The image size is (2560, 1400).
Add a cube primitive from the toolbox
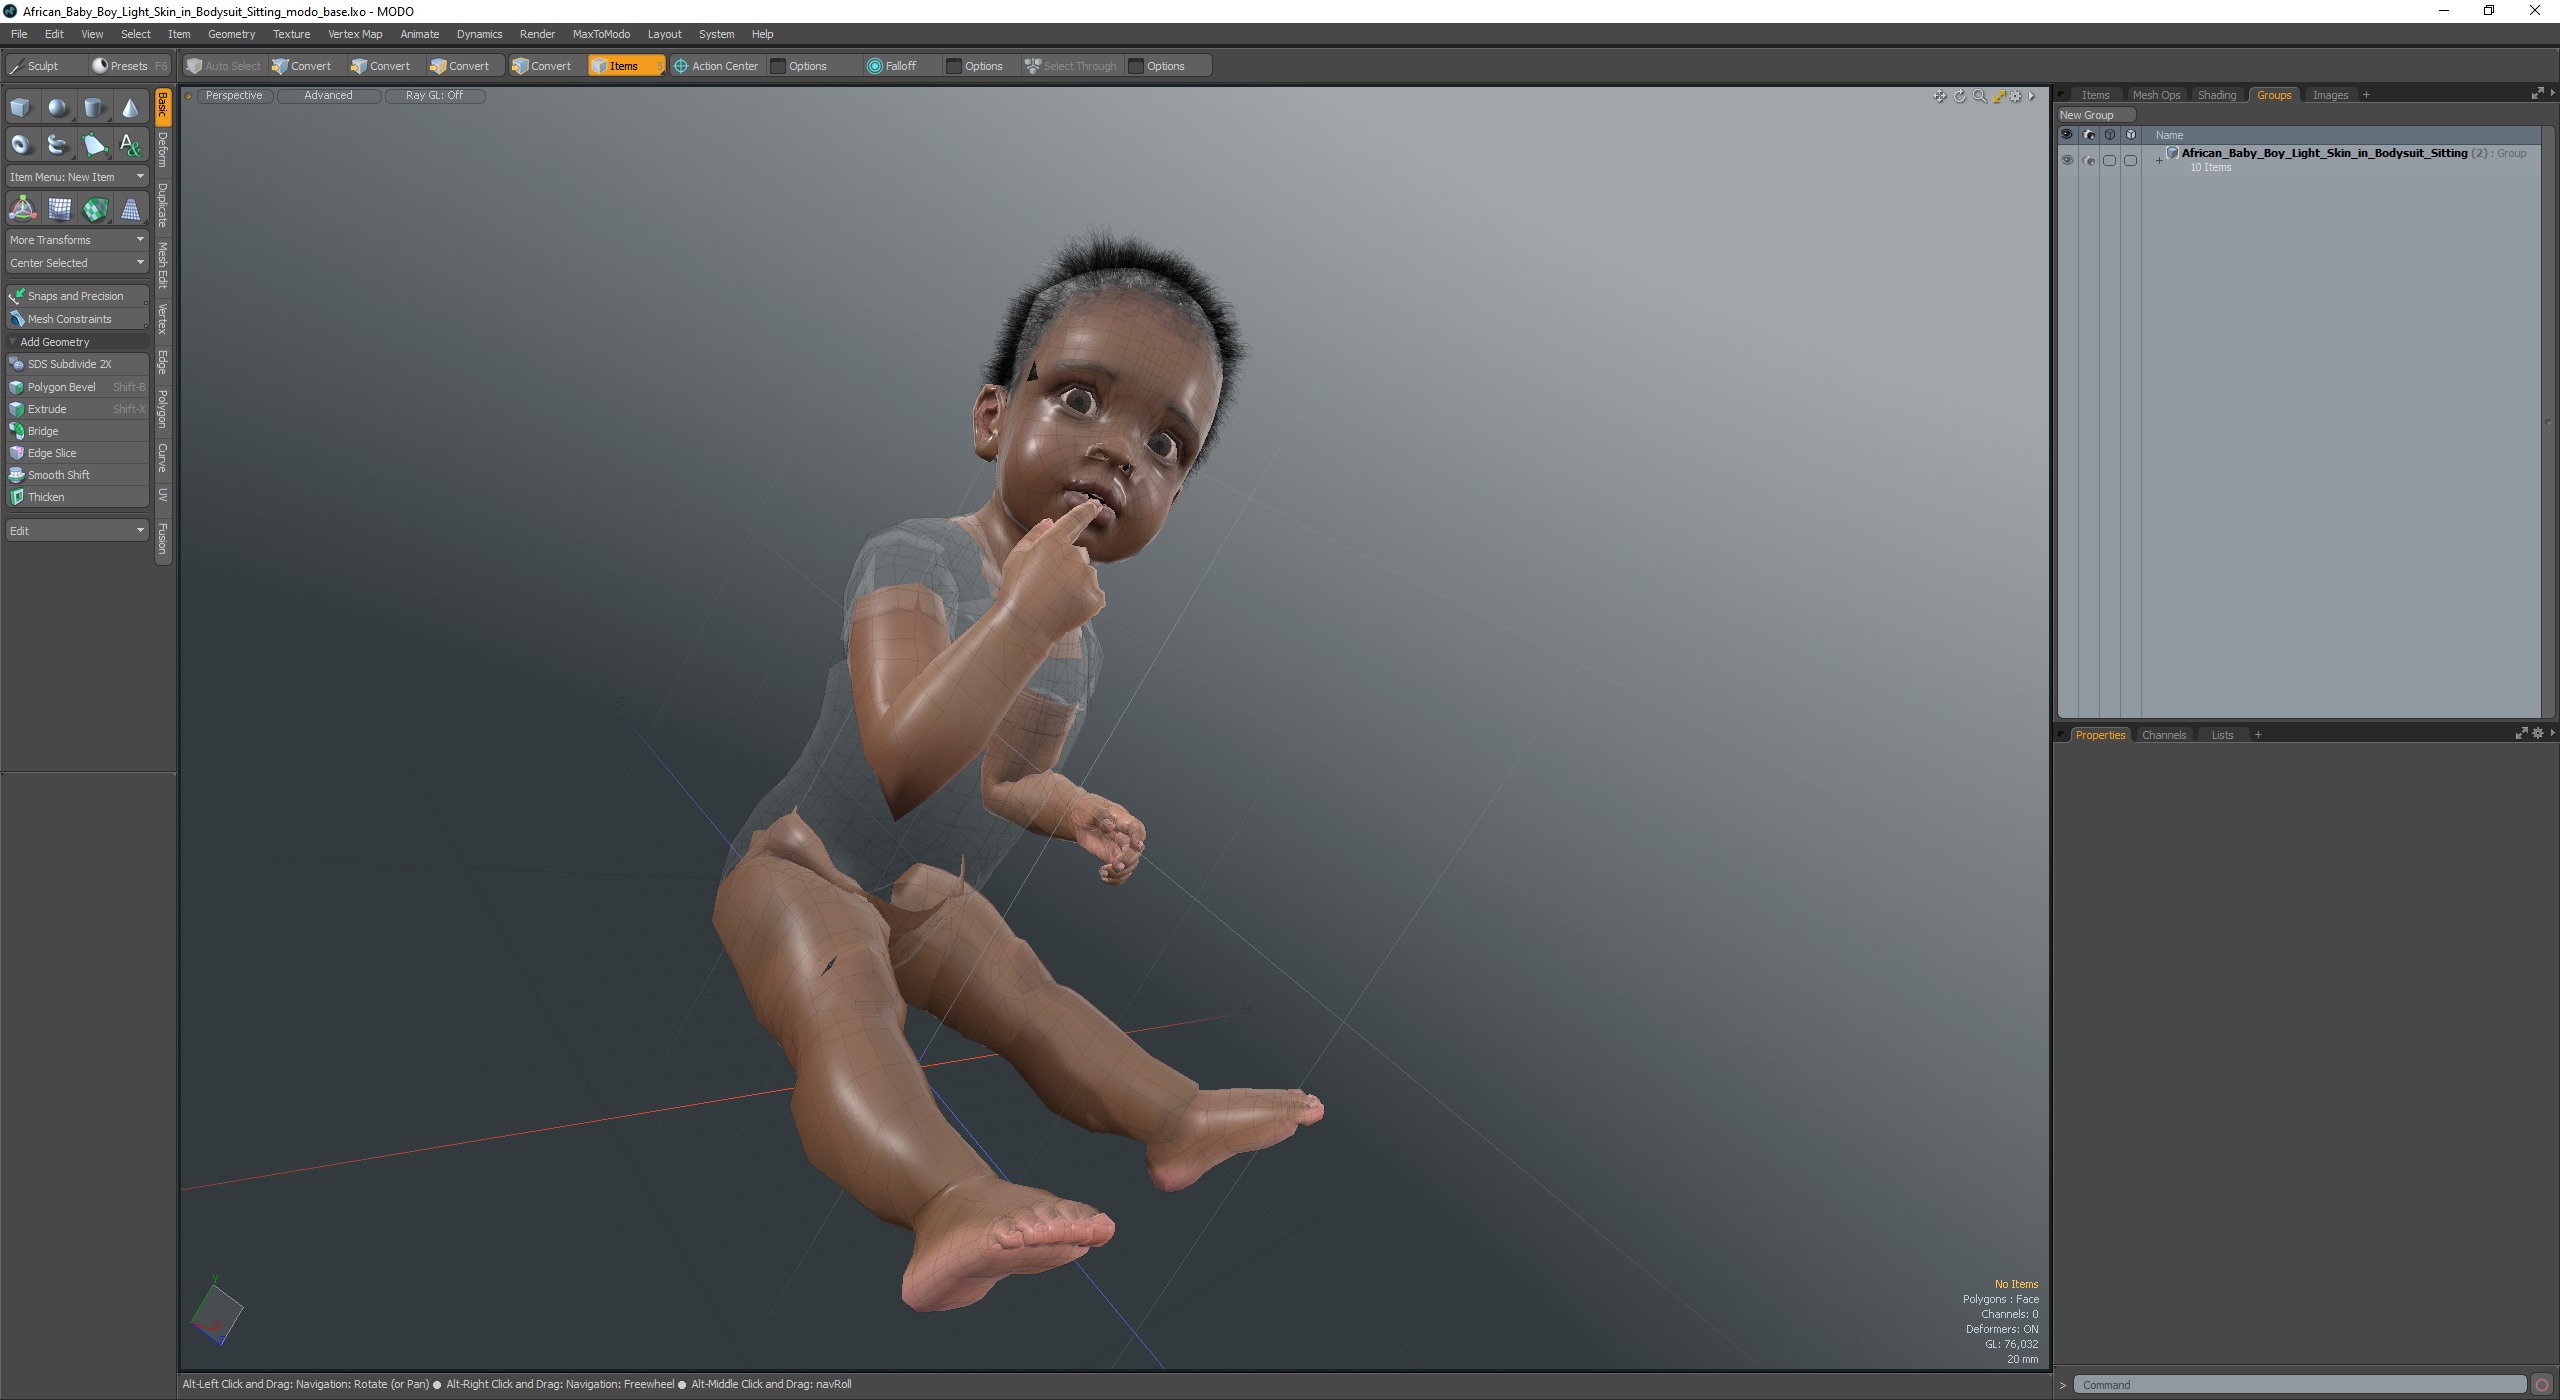point(21,108)
